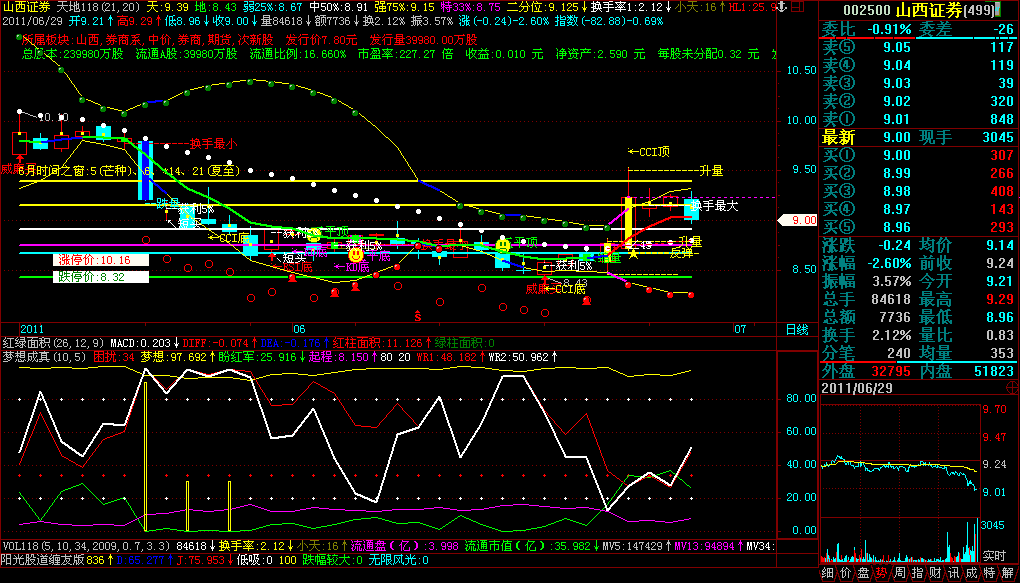This screenshot has height=583, width=1020.
Task: Click the VOL118 indicator title
Action: point(87,545)
